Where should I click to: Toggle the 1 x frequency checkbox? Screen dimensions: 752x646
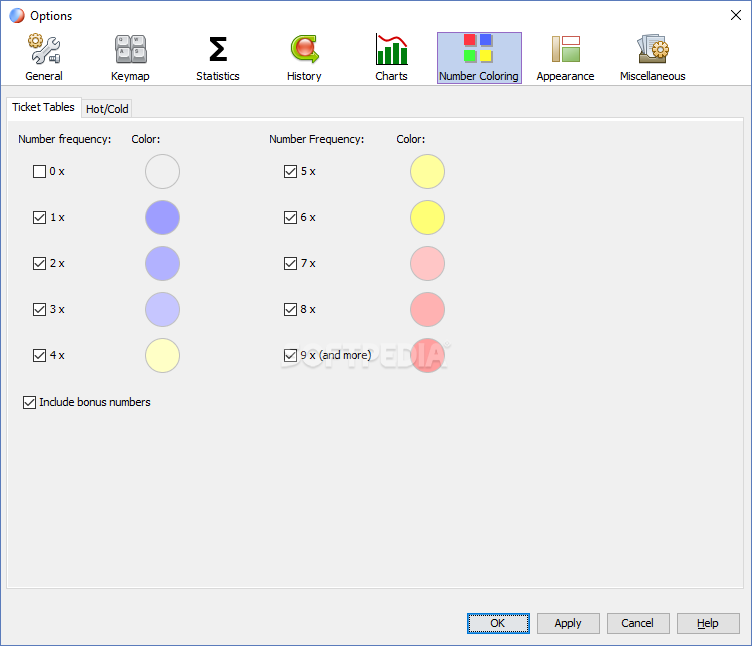click(39, 217)
